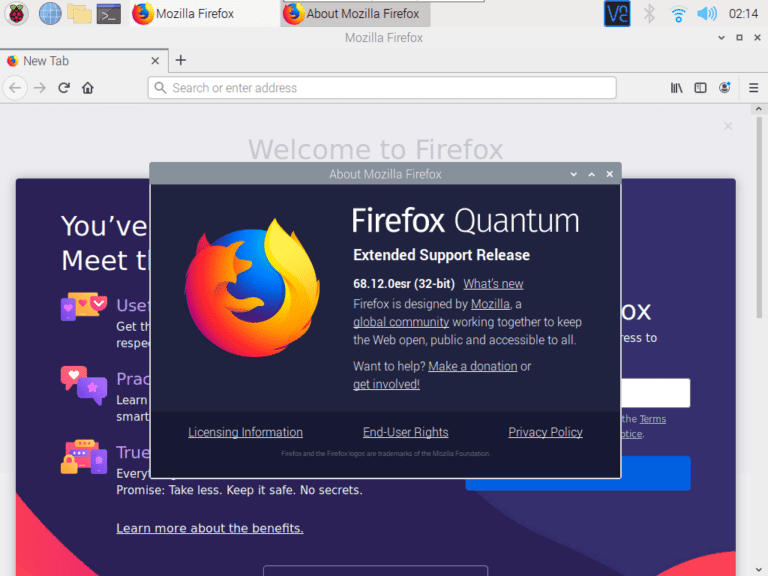Launch the web browser globe icon
Image resolution: width=768 pixels, height=576 pixels.
pos(50,13)
